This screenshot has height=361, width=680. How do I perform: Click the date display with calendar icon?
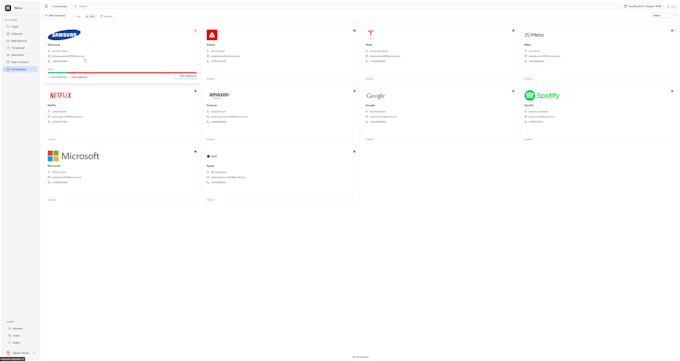point(643,6)
